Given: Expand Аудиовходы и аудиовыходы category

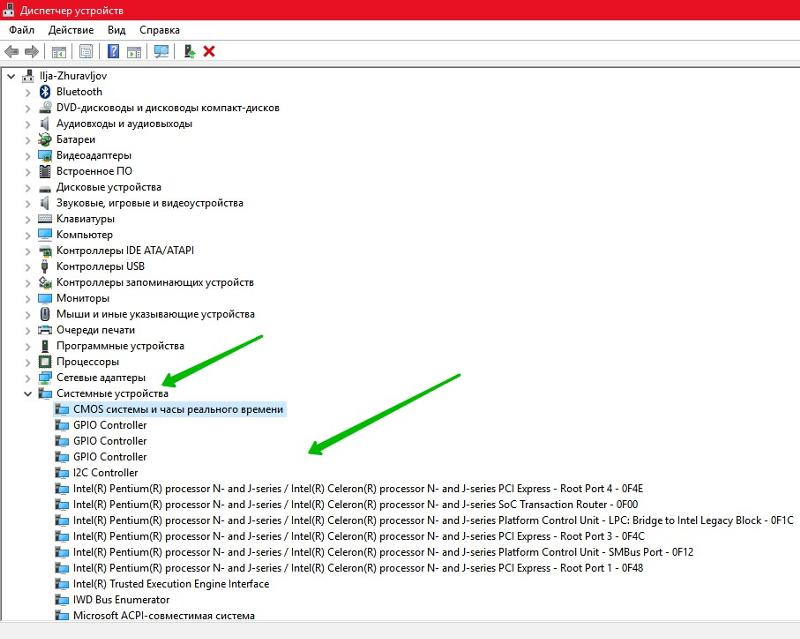Looking at the screenshot, I should pyautogui.click(x=28, y=124).
